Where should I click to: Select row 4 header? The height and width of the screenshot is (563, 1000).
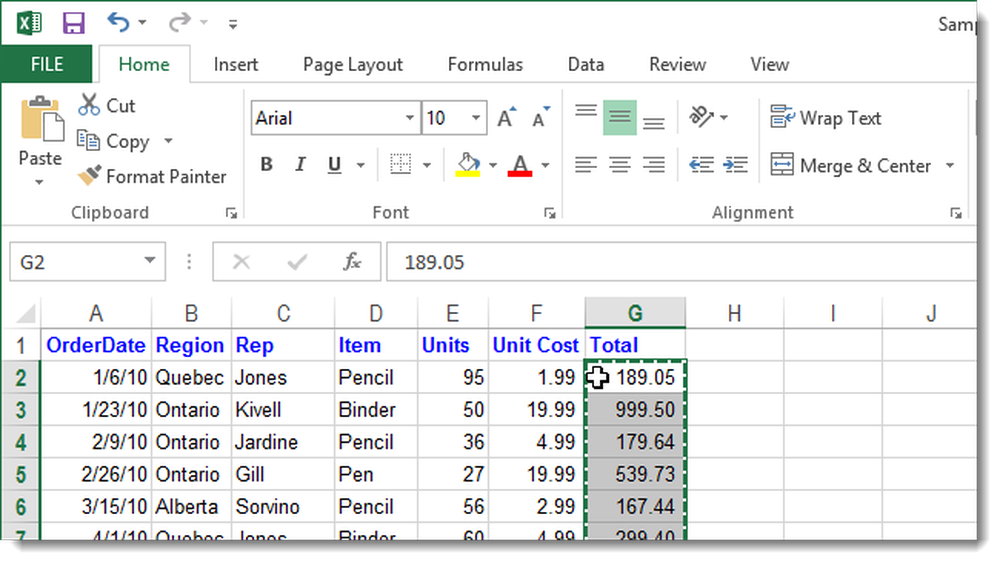point(20,442)
